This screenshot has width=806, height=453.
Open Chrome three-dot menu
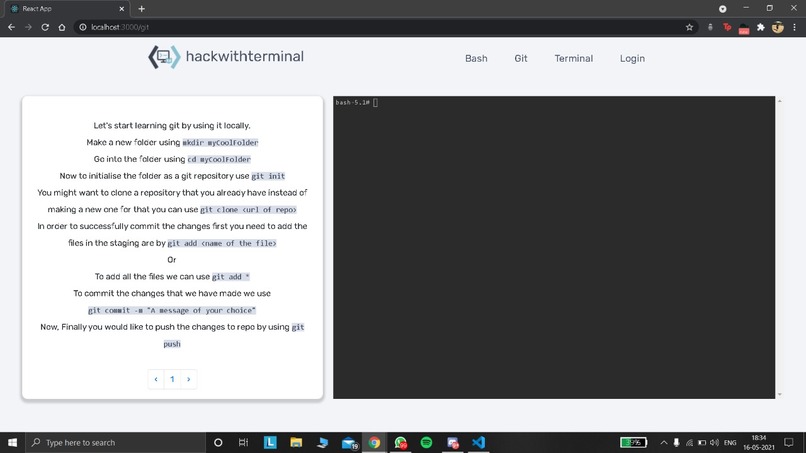click(x=795, y=27)
